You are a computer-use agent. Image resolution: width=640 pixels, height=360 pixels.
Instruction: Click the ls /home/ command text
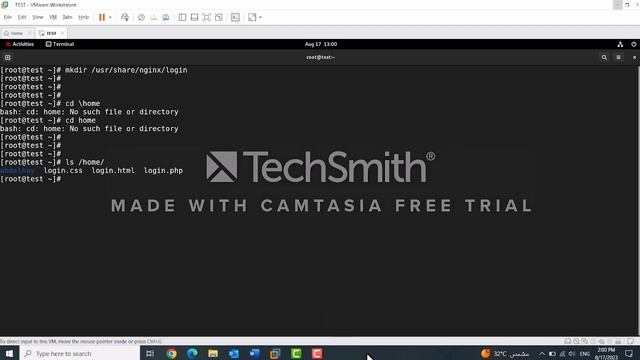(85, 162)
